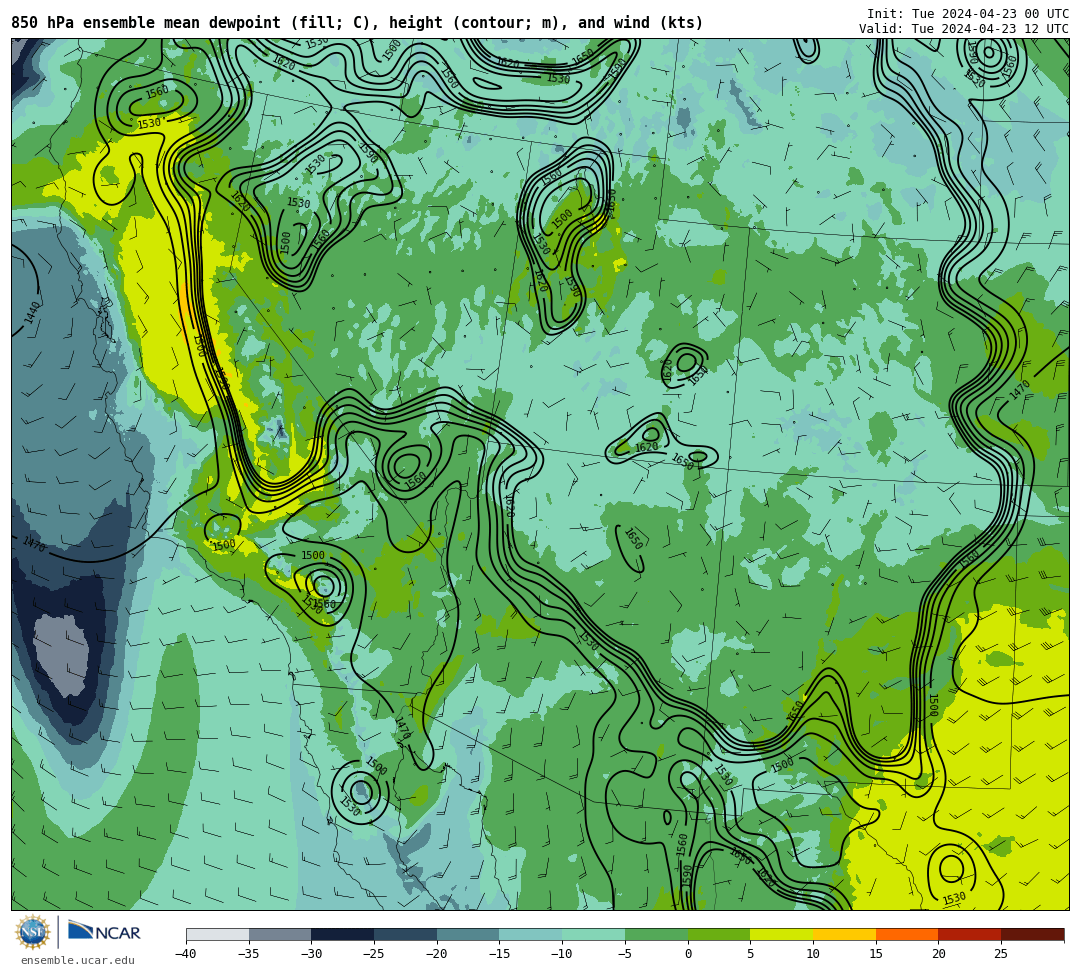
Task: Pick the amber 10 to 15 swatch
Action: [844, 934]
